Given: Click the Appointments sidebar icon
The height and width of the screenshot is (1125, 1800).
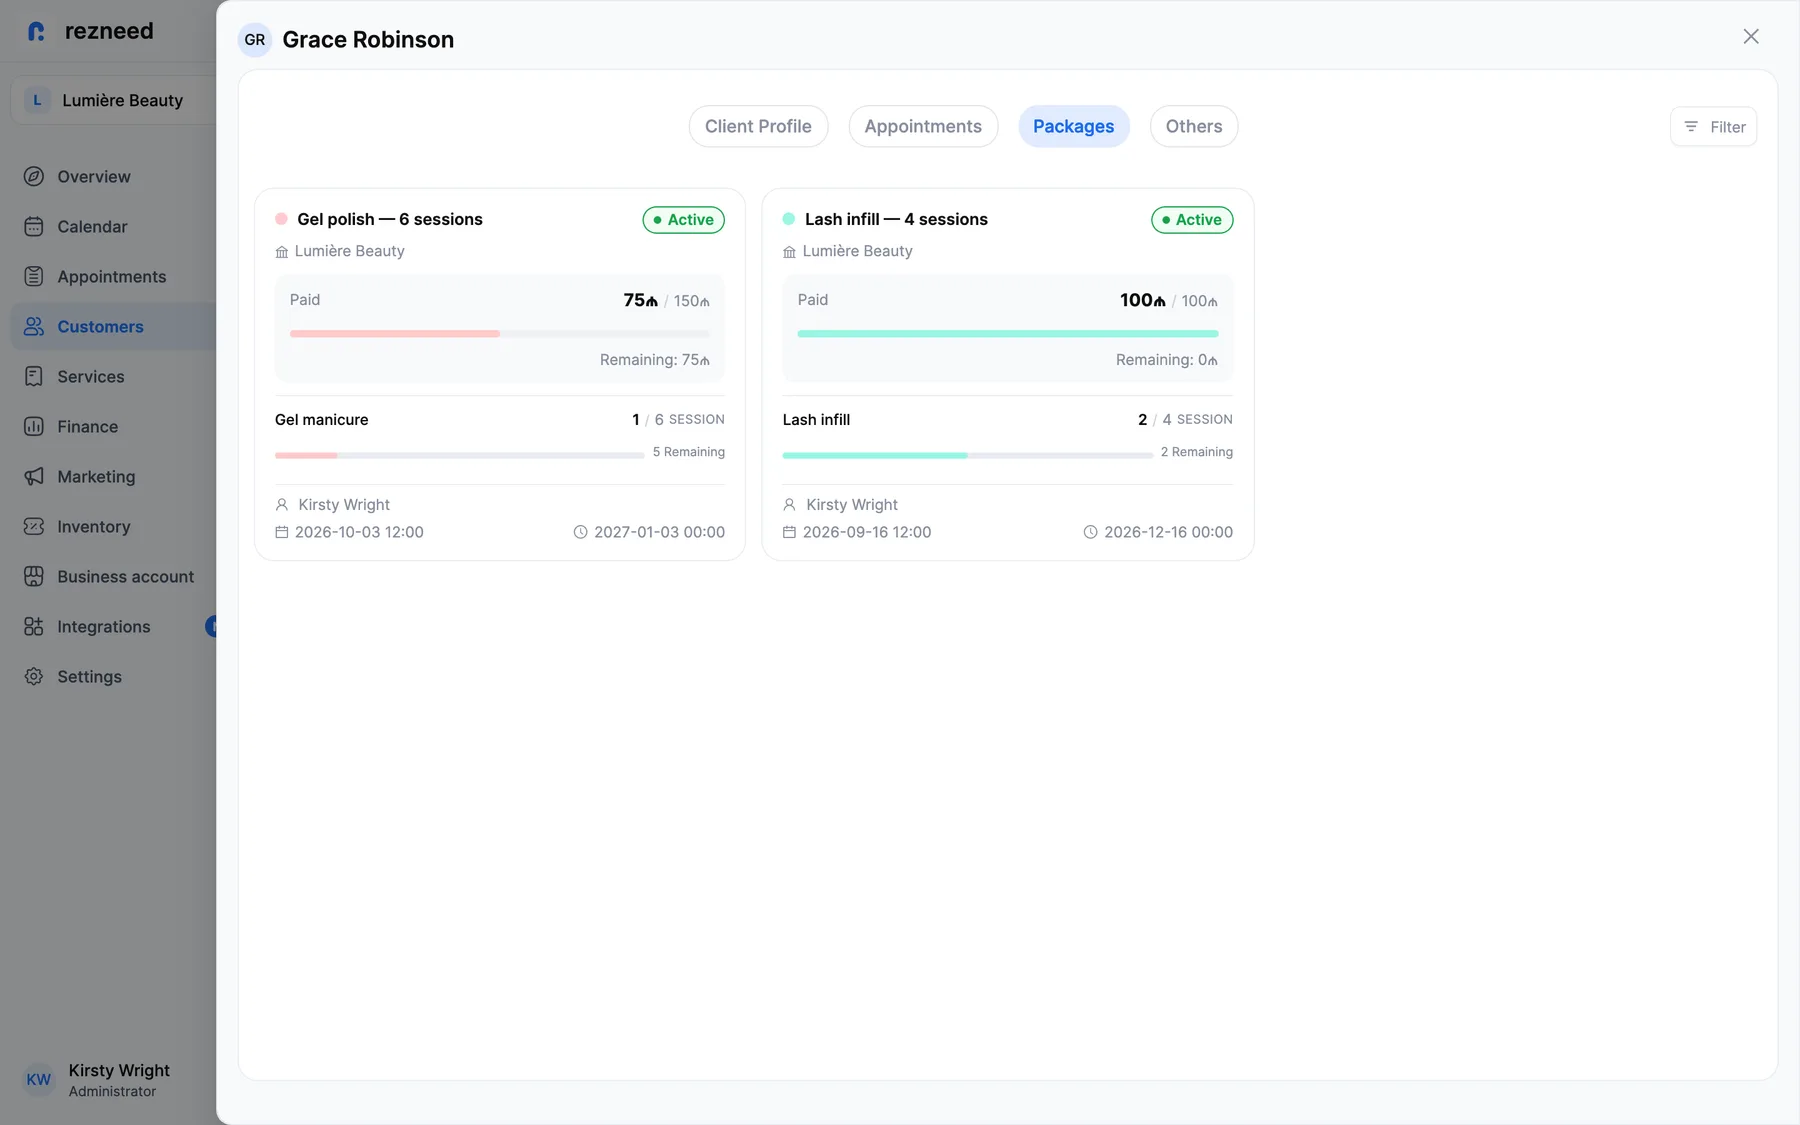Looking at the screenshot, I should click(x=34, y=276).
